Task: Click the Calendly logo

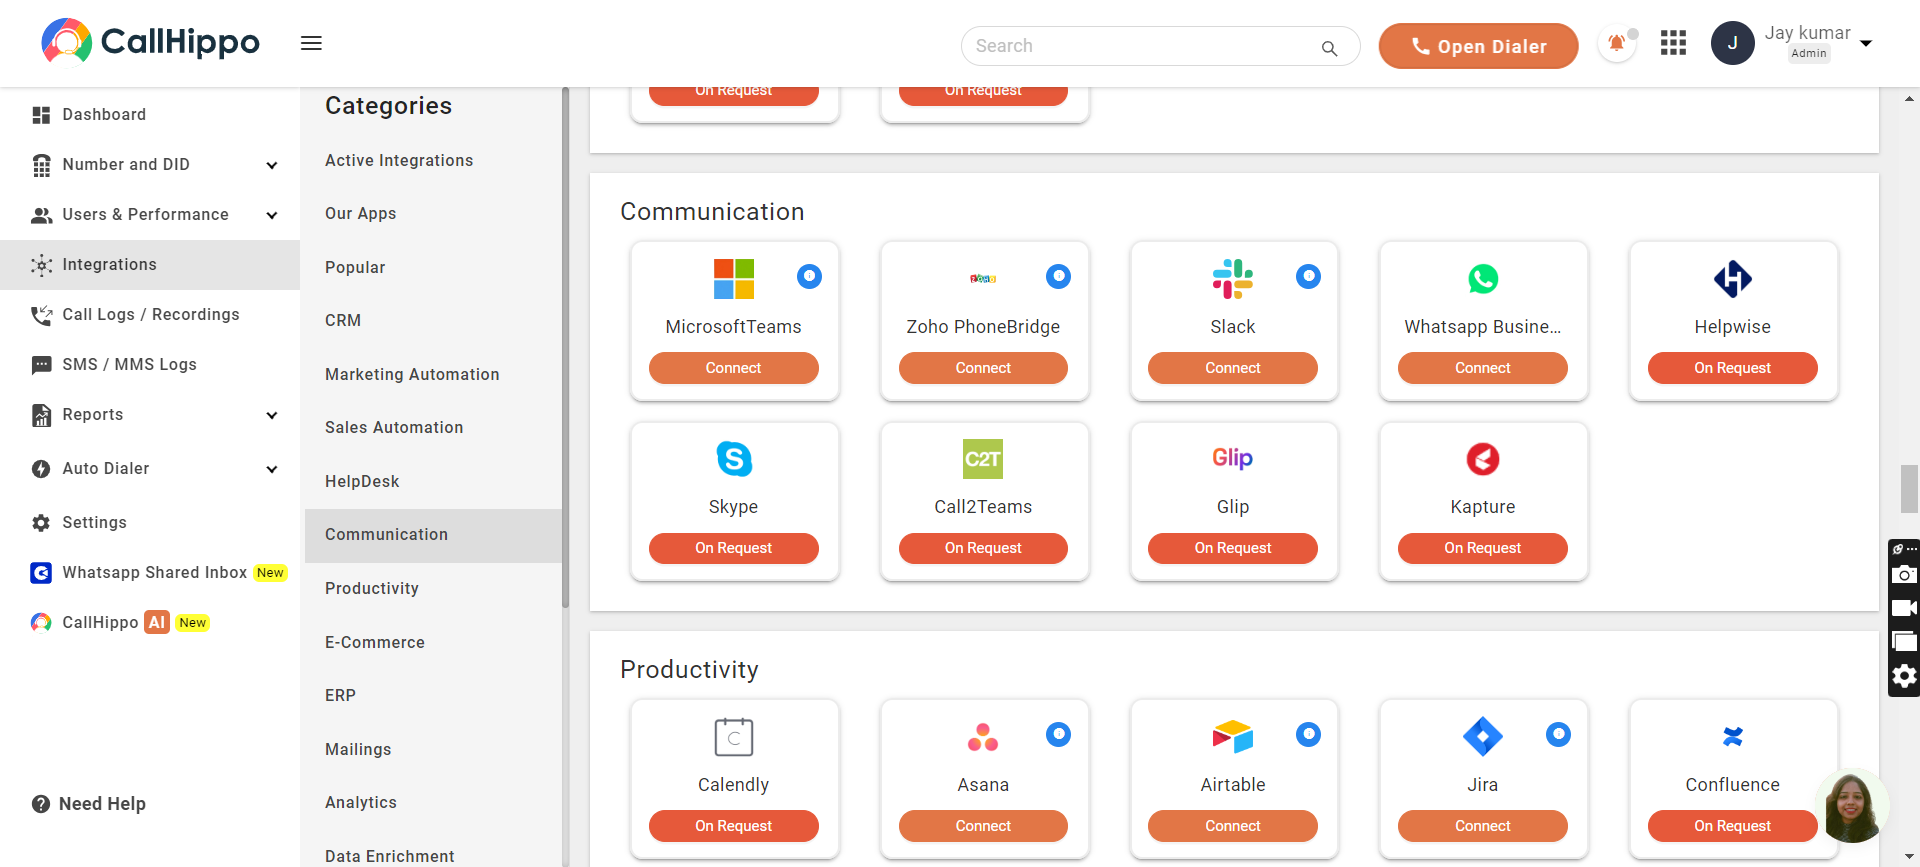Action: click(733, 737)
